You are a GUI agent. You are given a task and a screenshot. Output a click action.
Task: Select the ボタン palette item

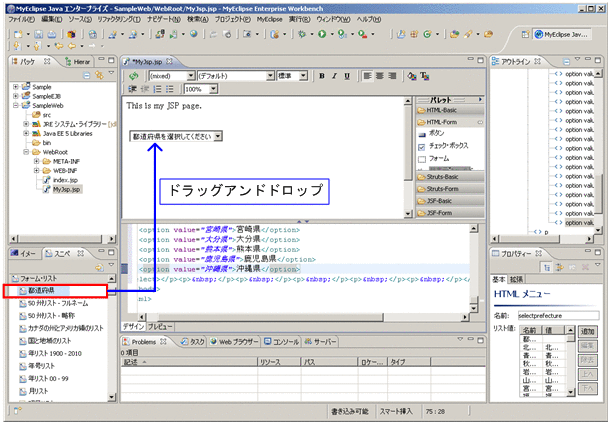(x=438, y=132)
